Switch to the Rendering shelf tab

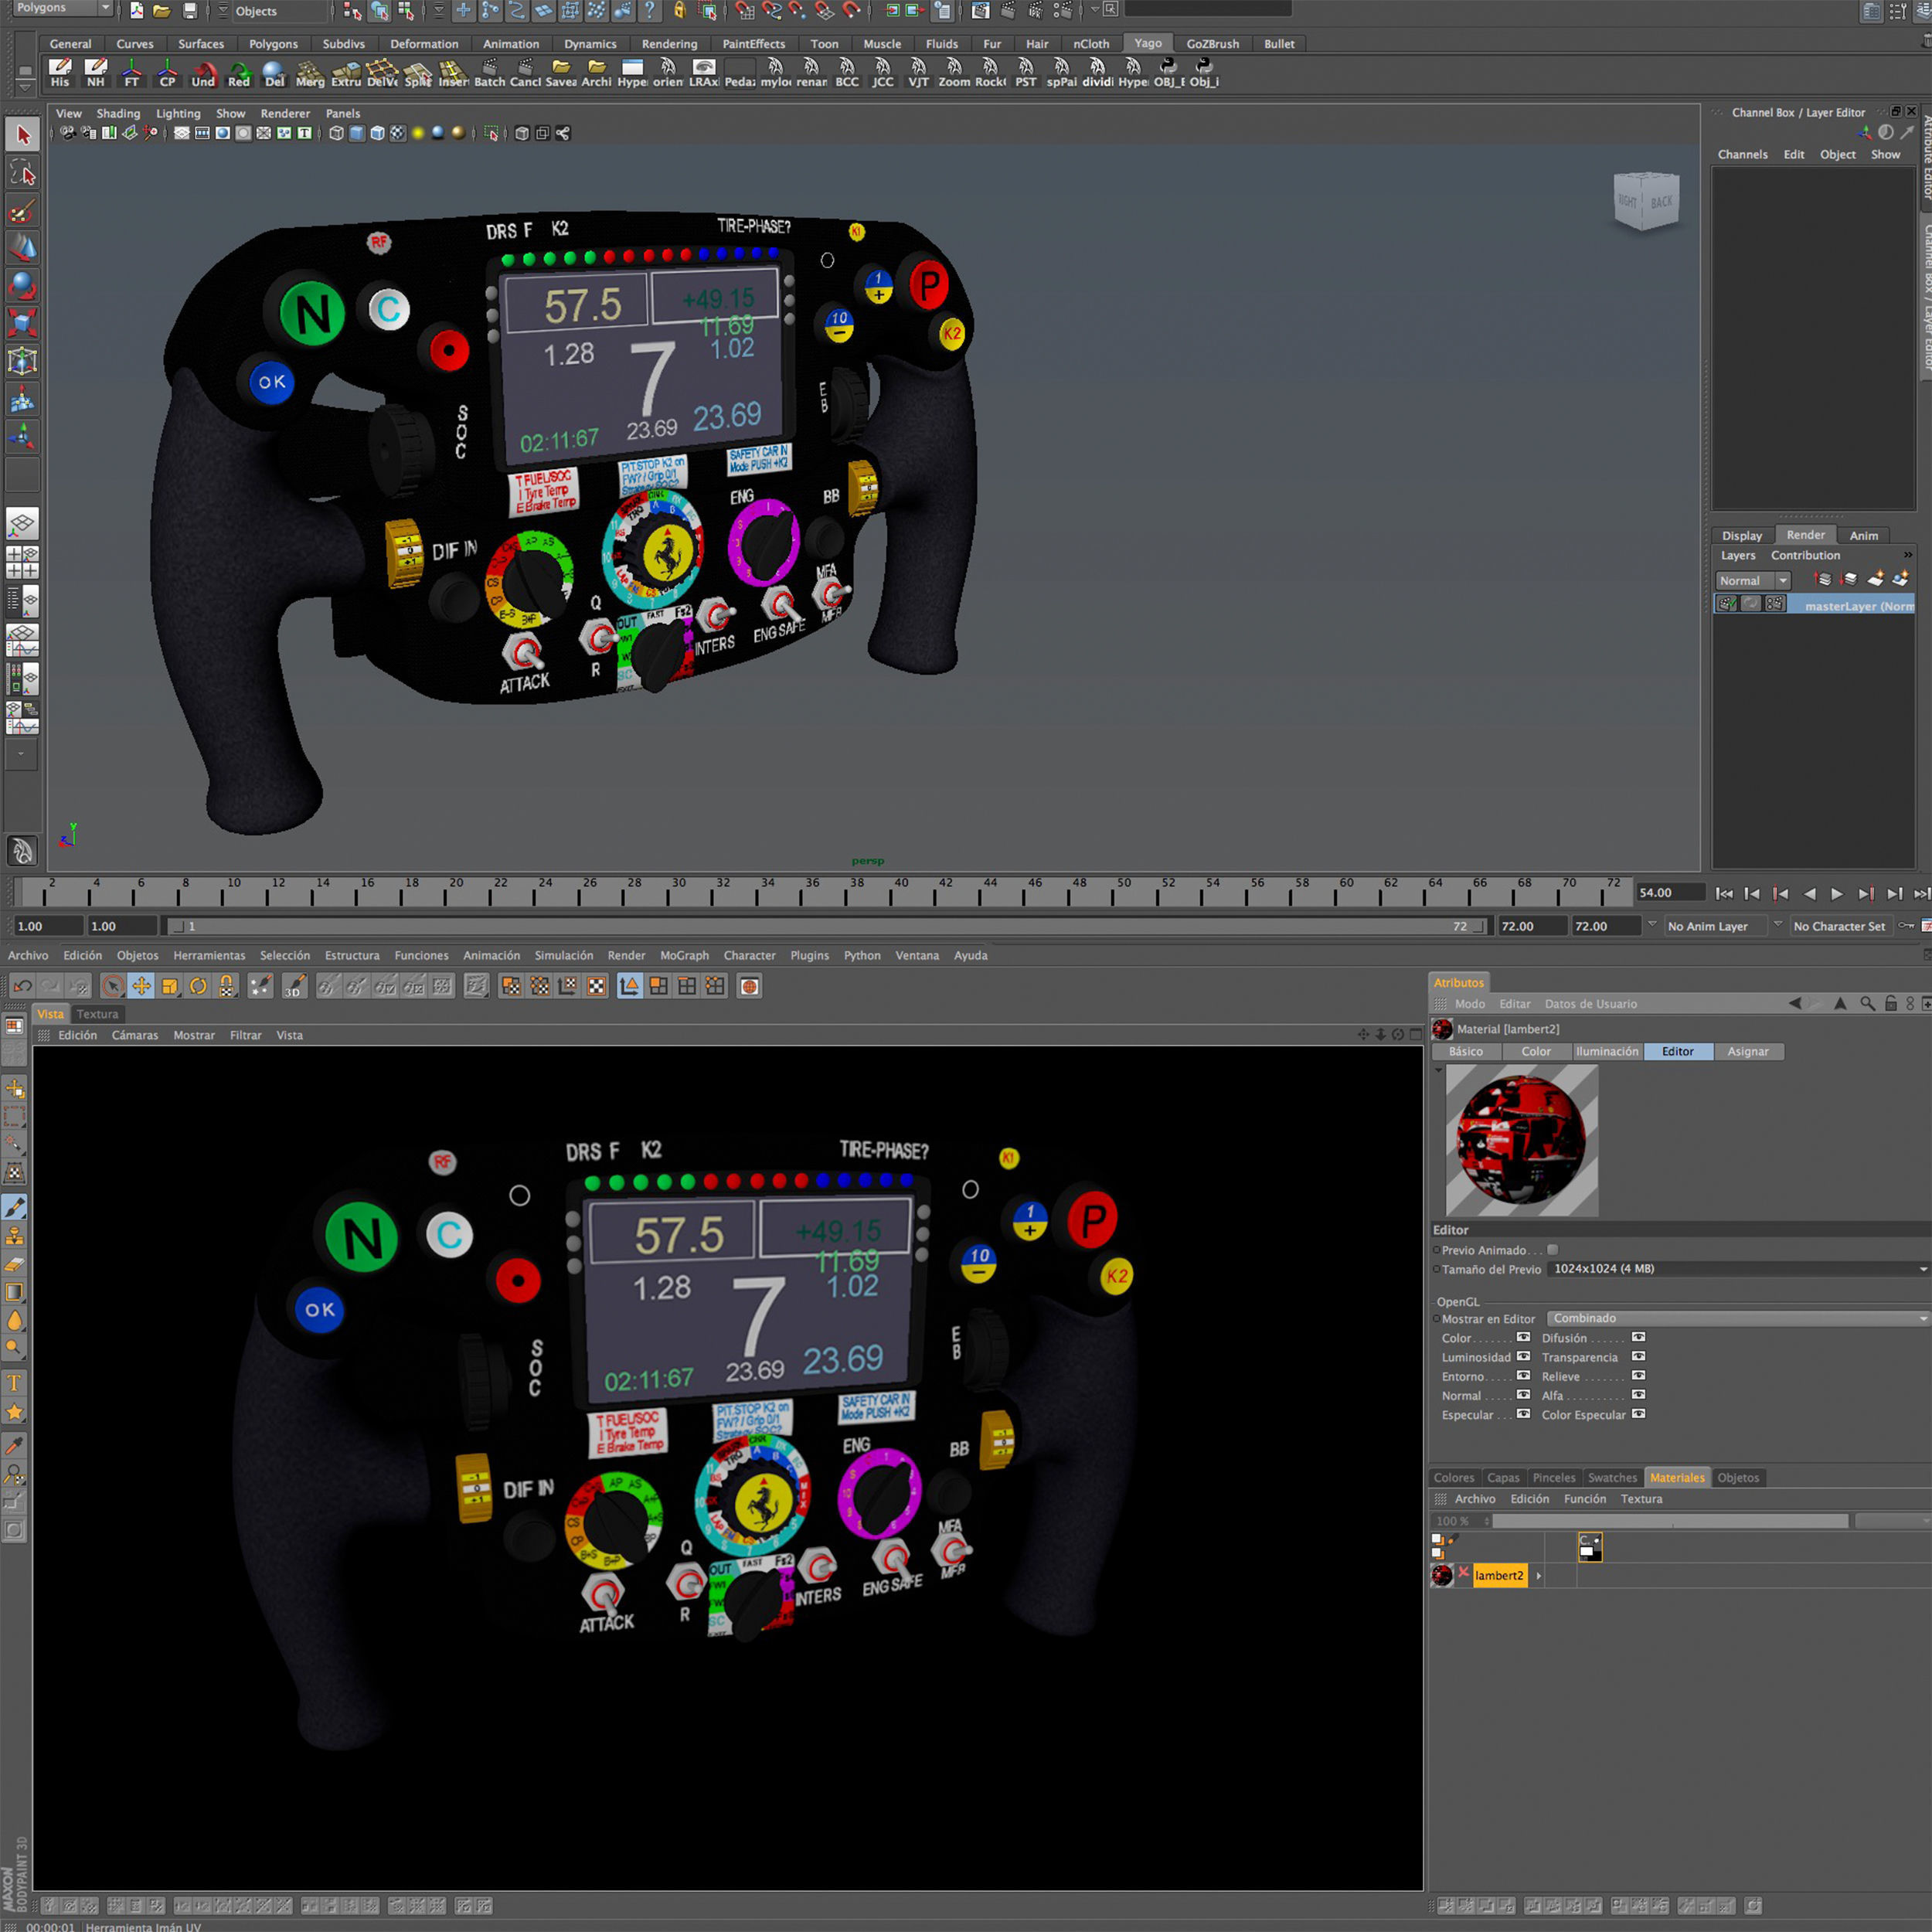point(669,43)
